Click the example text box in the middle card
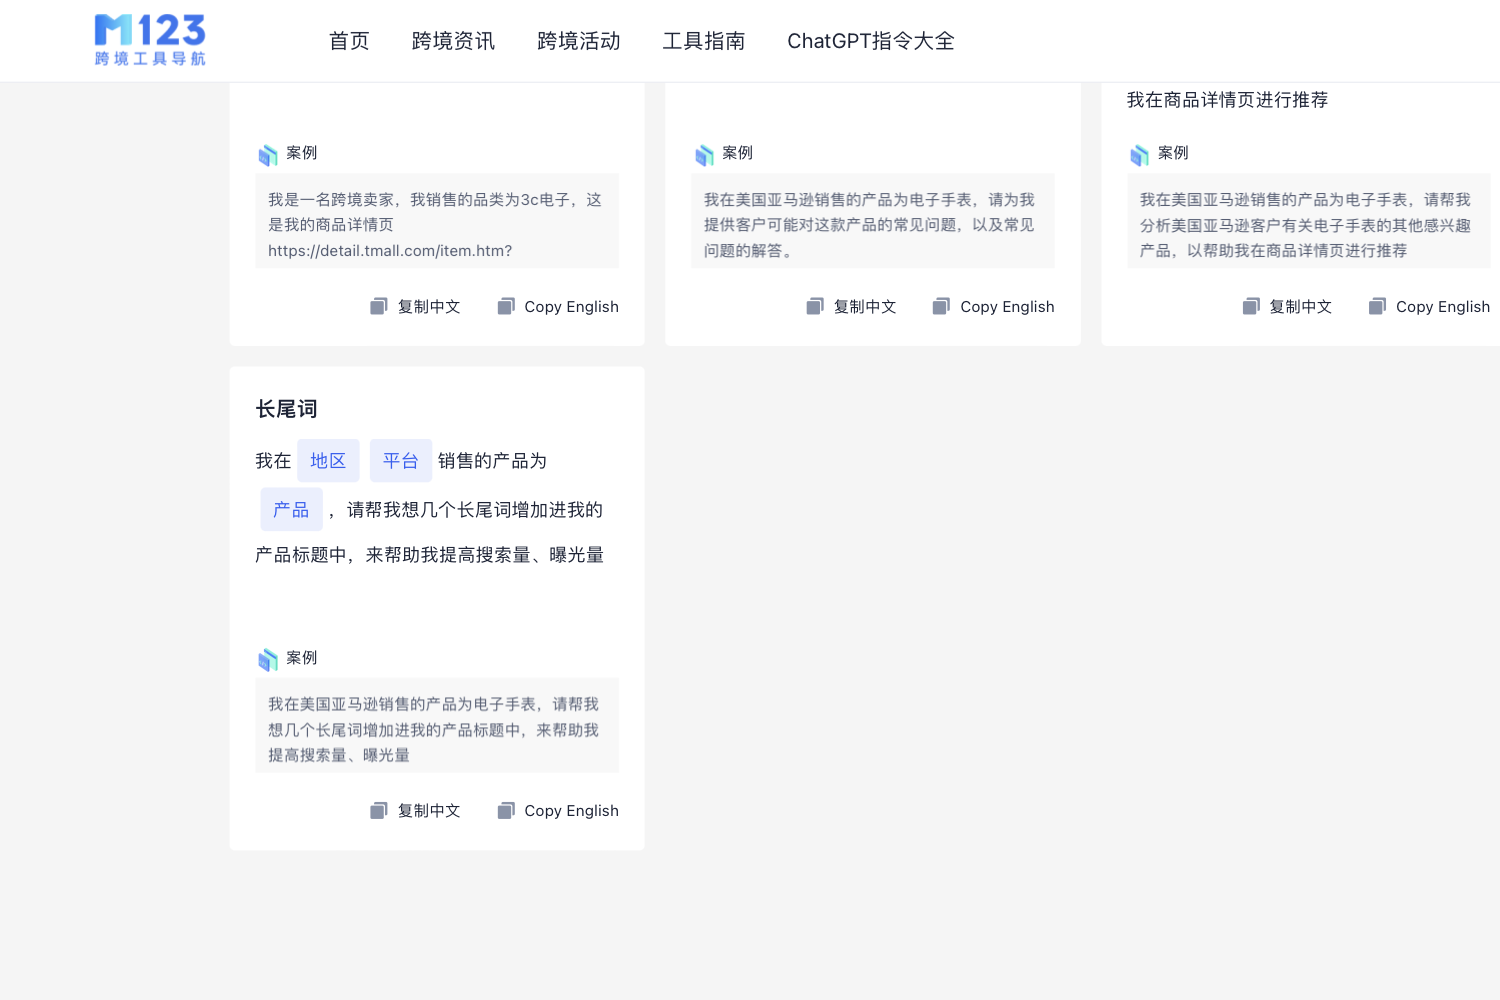The image size is (1500, 1000). pyautogui.click(x=872, y=221)
